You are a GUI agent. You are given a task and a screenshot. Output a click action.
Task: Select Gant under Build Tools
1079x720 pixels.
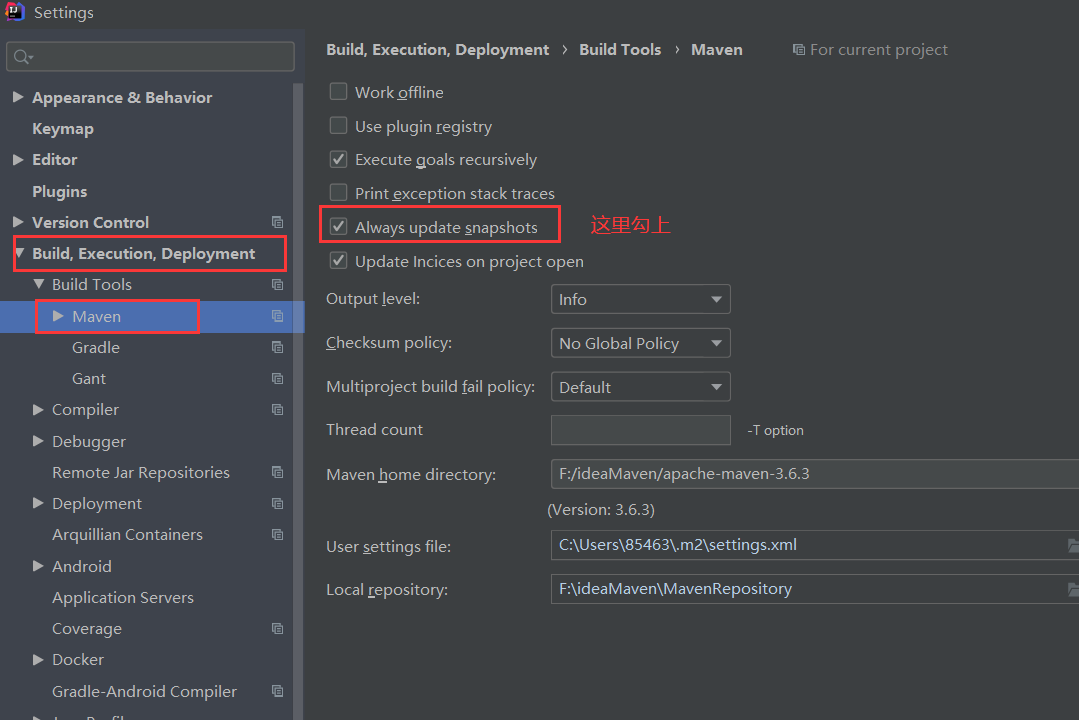(x=89, y=379)
